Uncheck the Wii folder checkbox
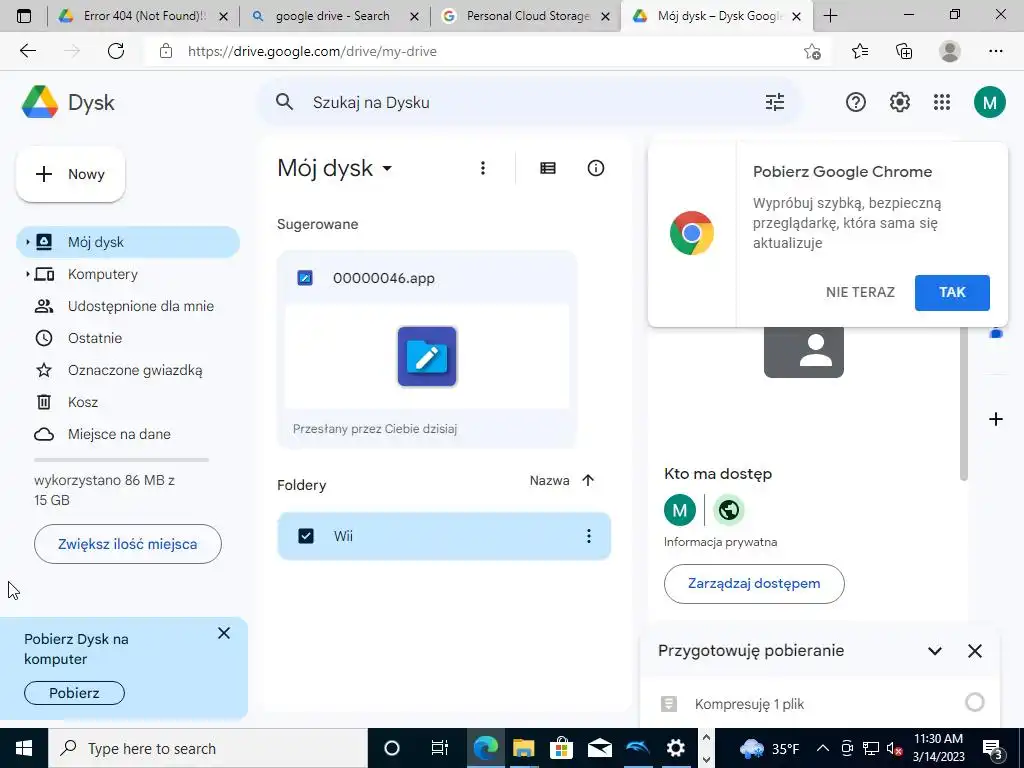Viewport: 1024px width, 768px height. (x=306, y=536)
